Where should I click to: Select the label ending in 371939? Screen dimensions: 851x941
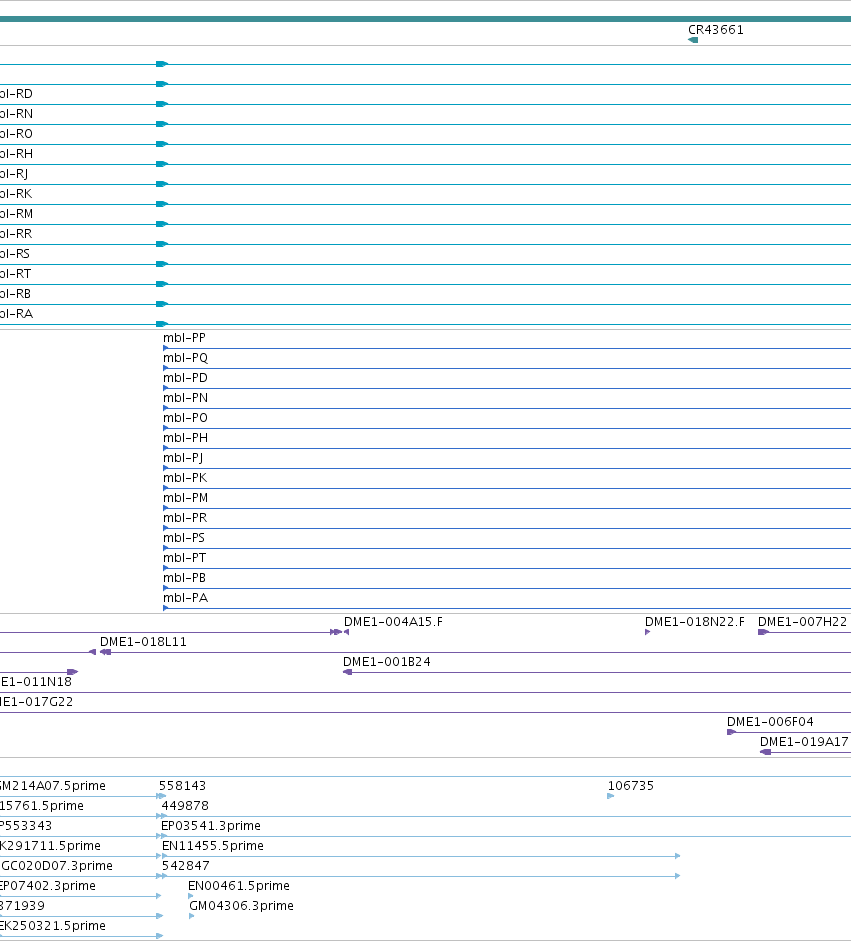tap(22, 906)
